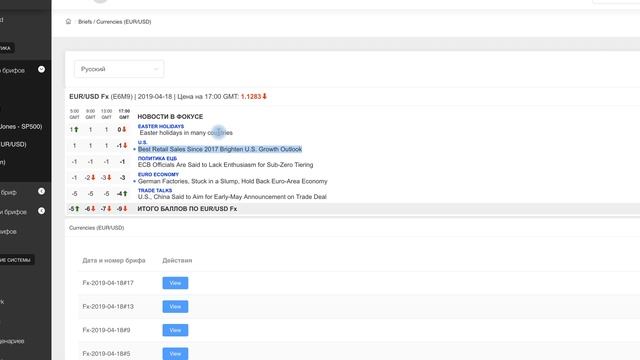This screenshot has width=640, height=360.
Task: Click row label Fx-2019-04-18#9
Action: [106, 330]
